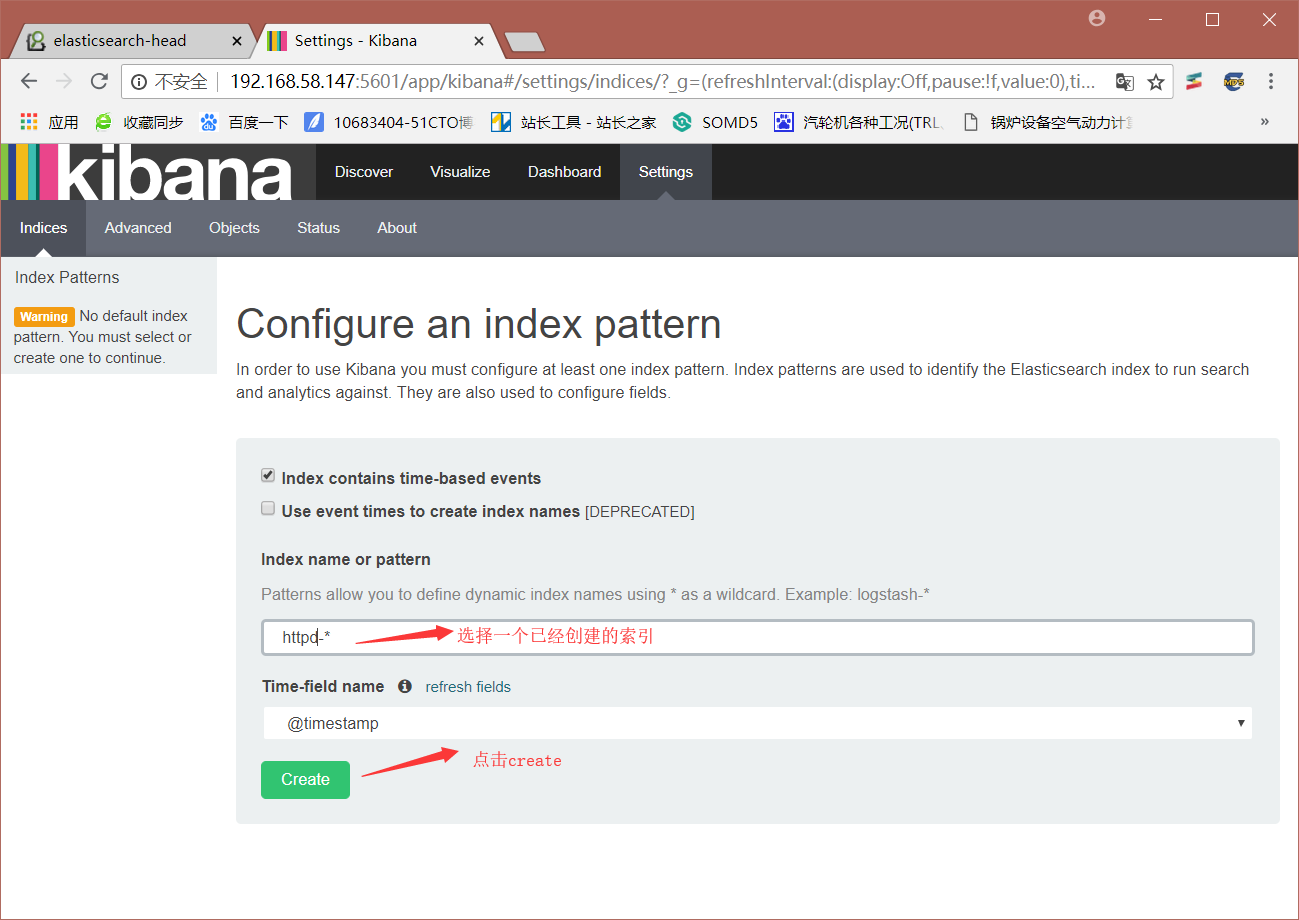
Task: Click the browser address bar URL
Action: [x=663, y=82]
